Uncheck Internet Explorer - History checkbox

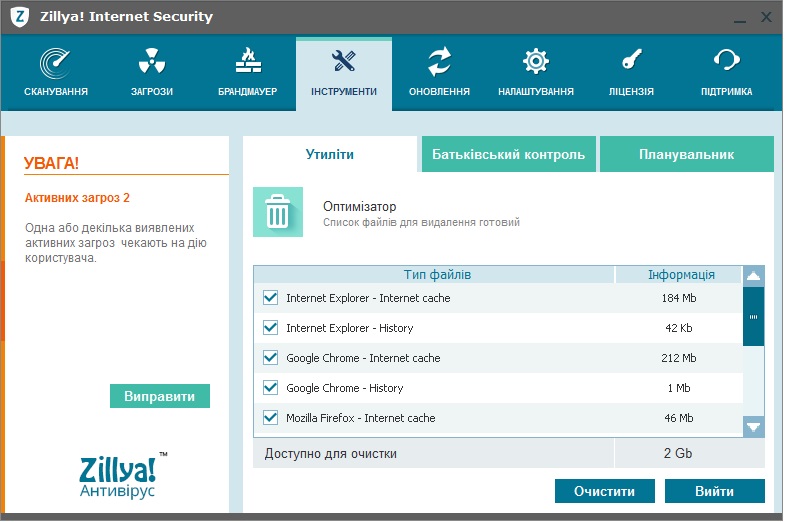tap(270, 328)
